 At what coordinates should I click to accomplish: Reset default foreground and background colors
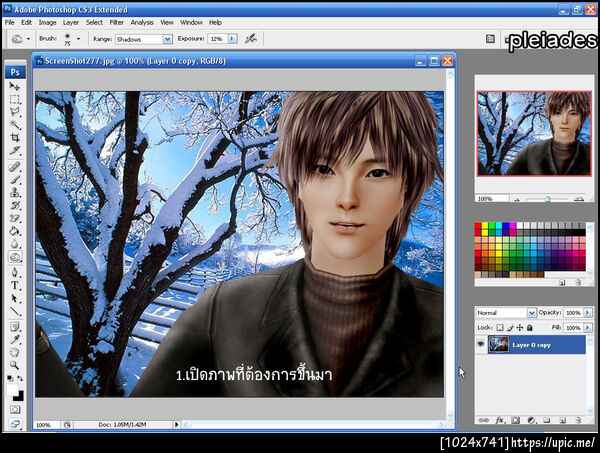tap(10, 378)
